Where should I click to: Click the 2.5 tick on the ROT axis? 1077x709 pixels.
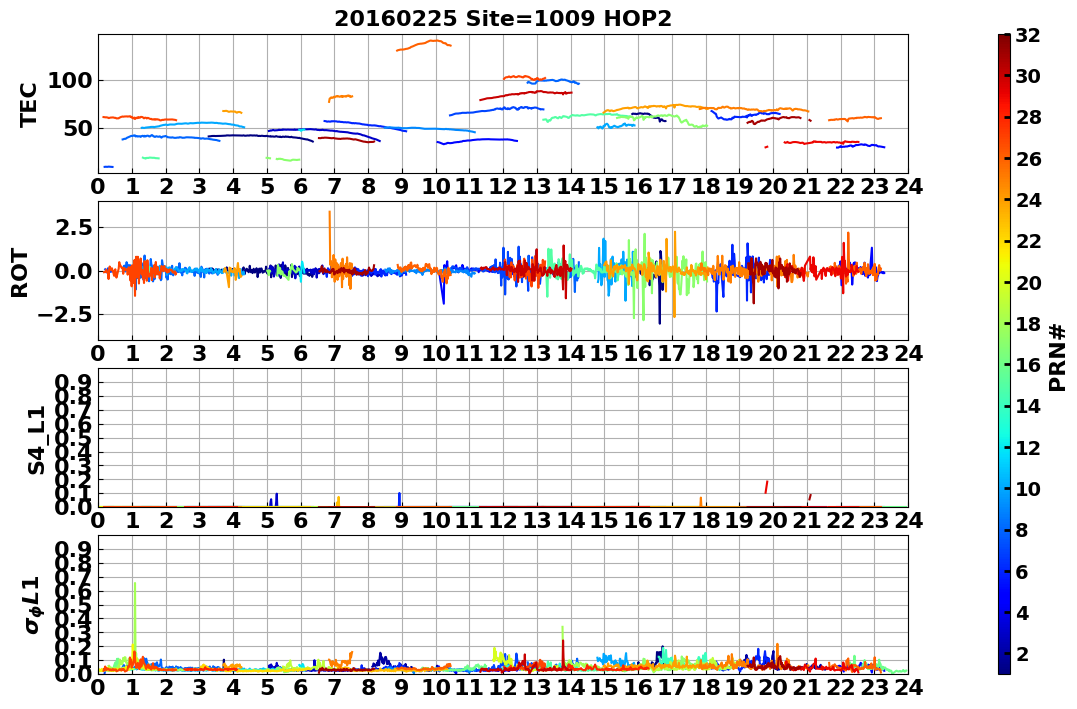pos(73,227)
